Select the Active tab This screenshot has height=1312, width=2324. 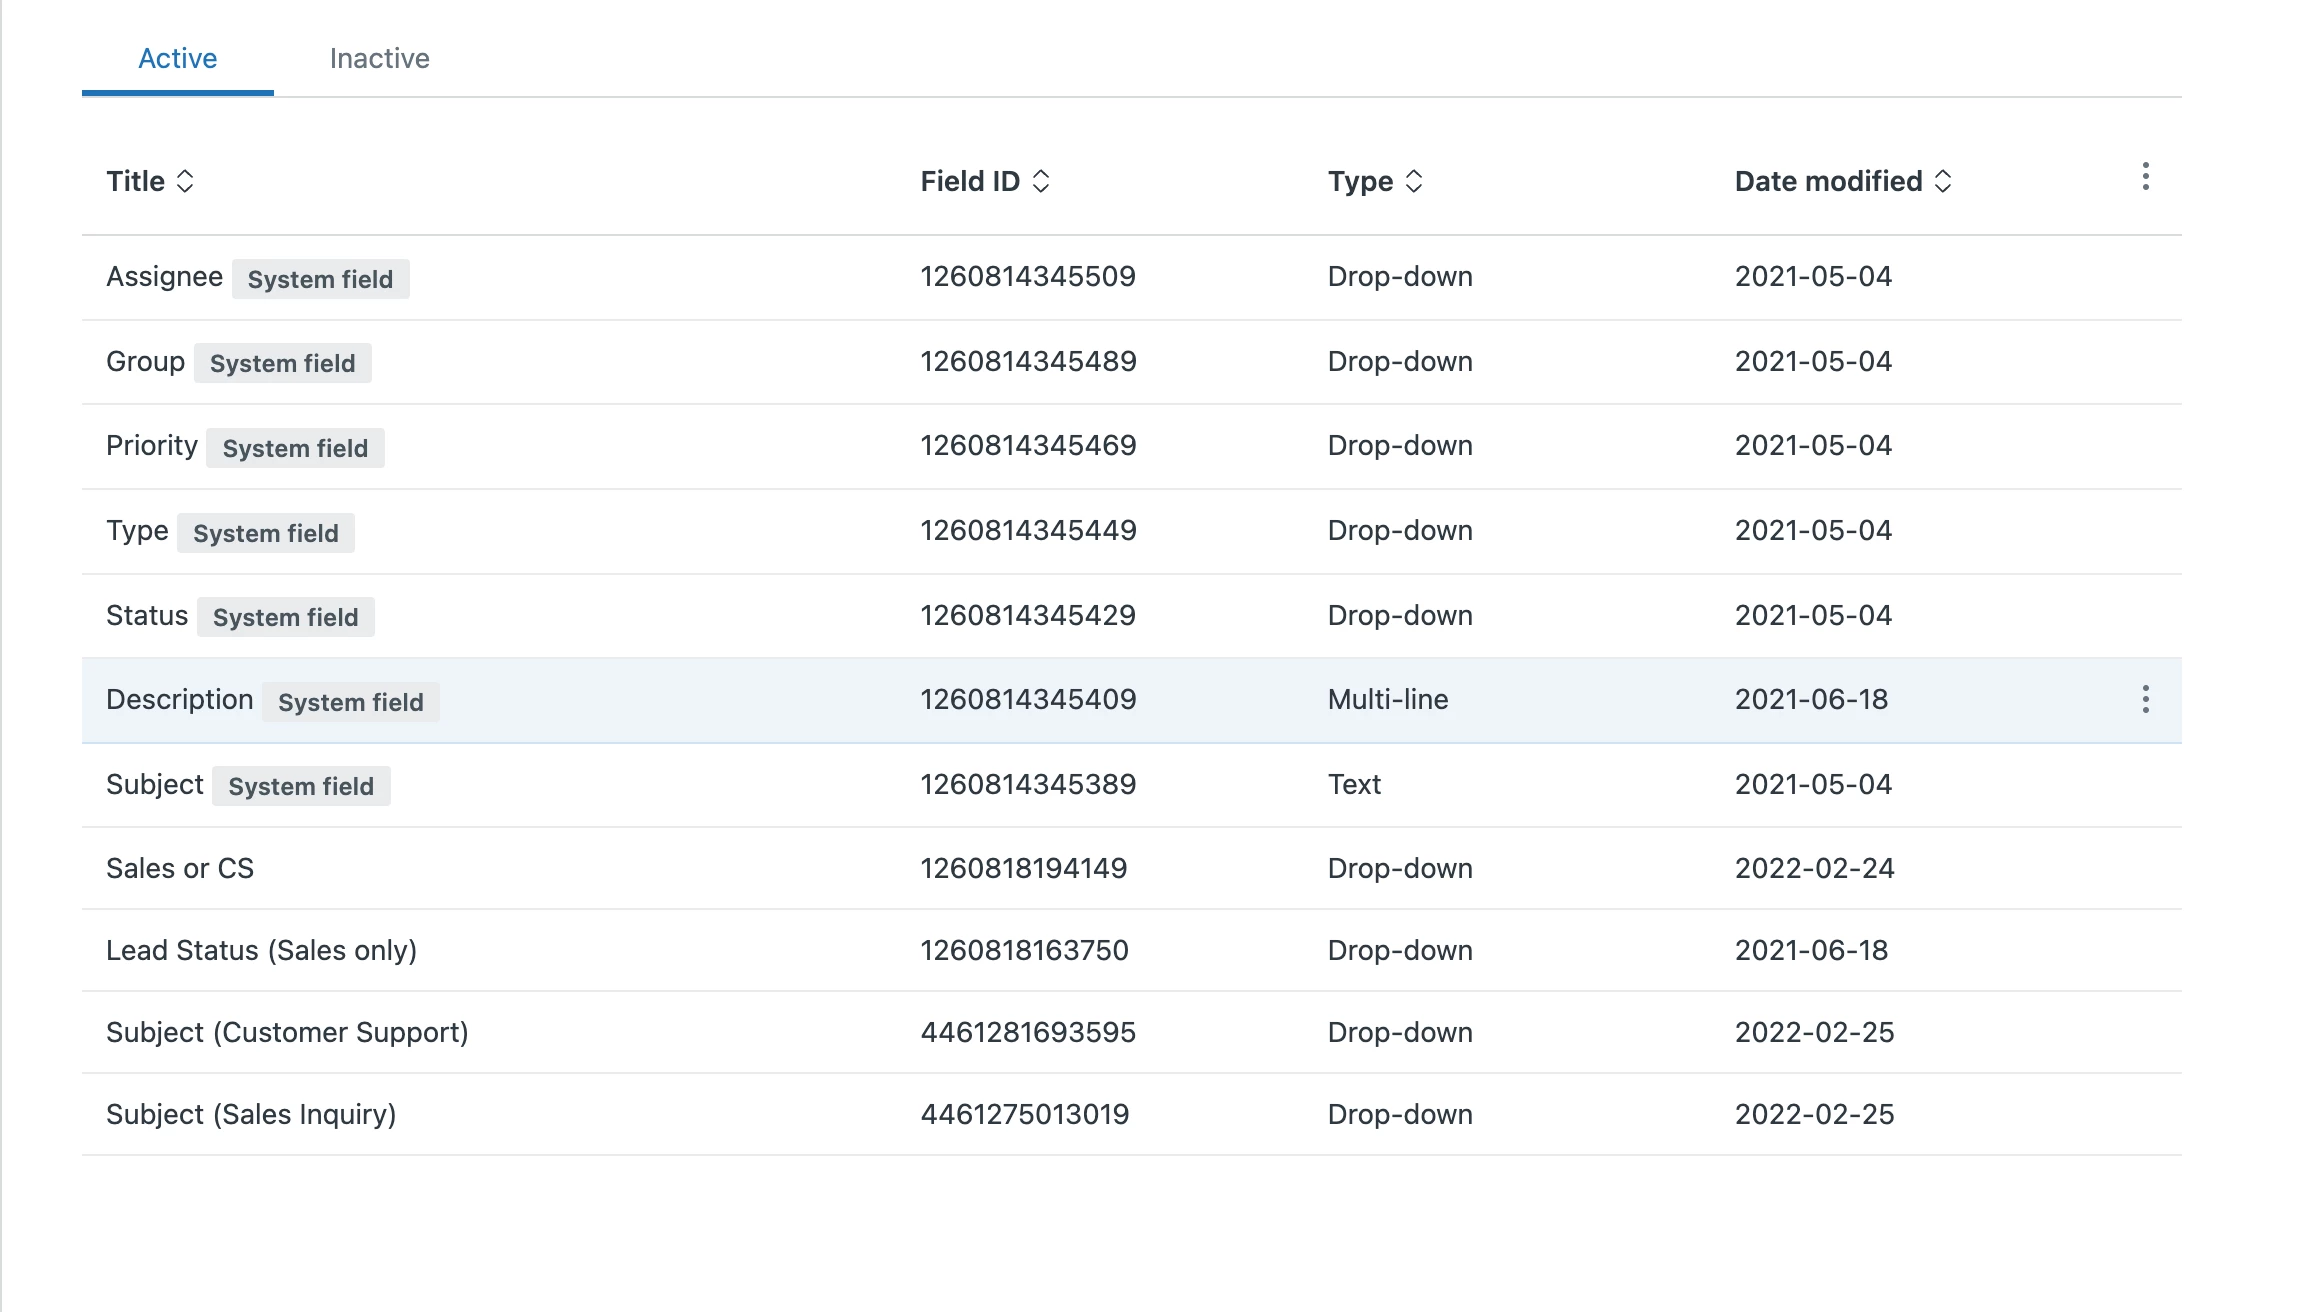[177, 59]
